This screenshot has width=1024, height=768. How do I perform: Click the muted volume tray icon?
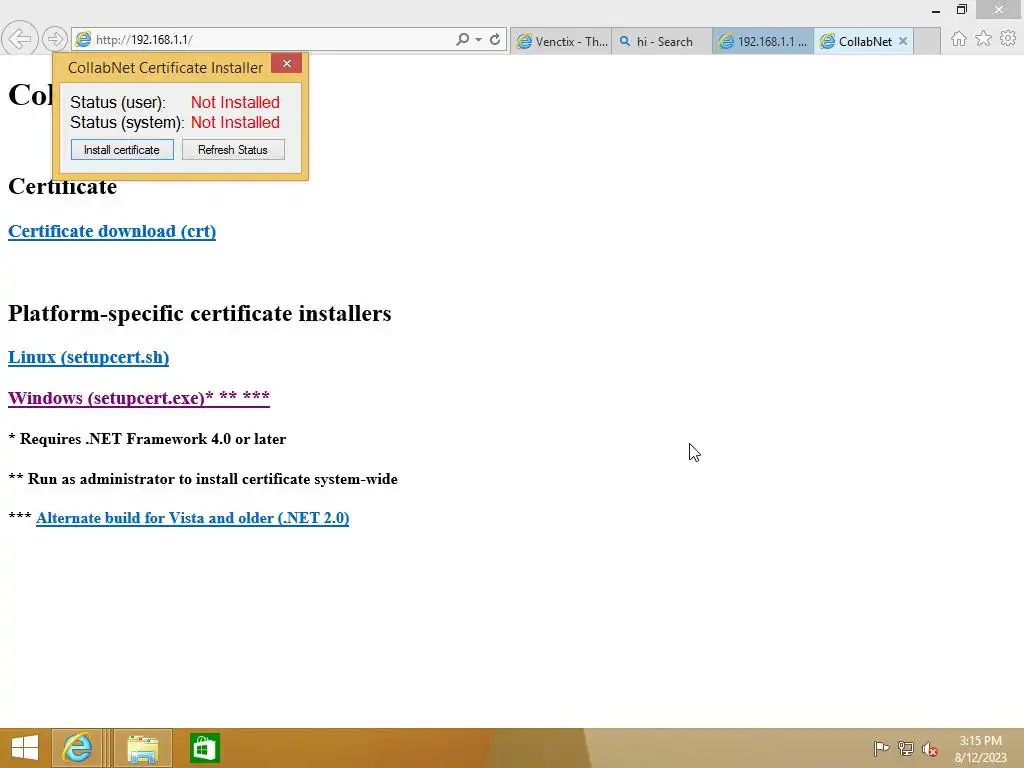[930, 749]
